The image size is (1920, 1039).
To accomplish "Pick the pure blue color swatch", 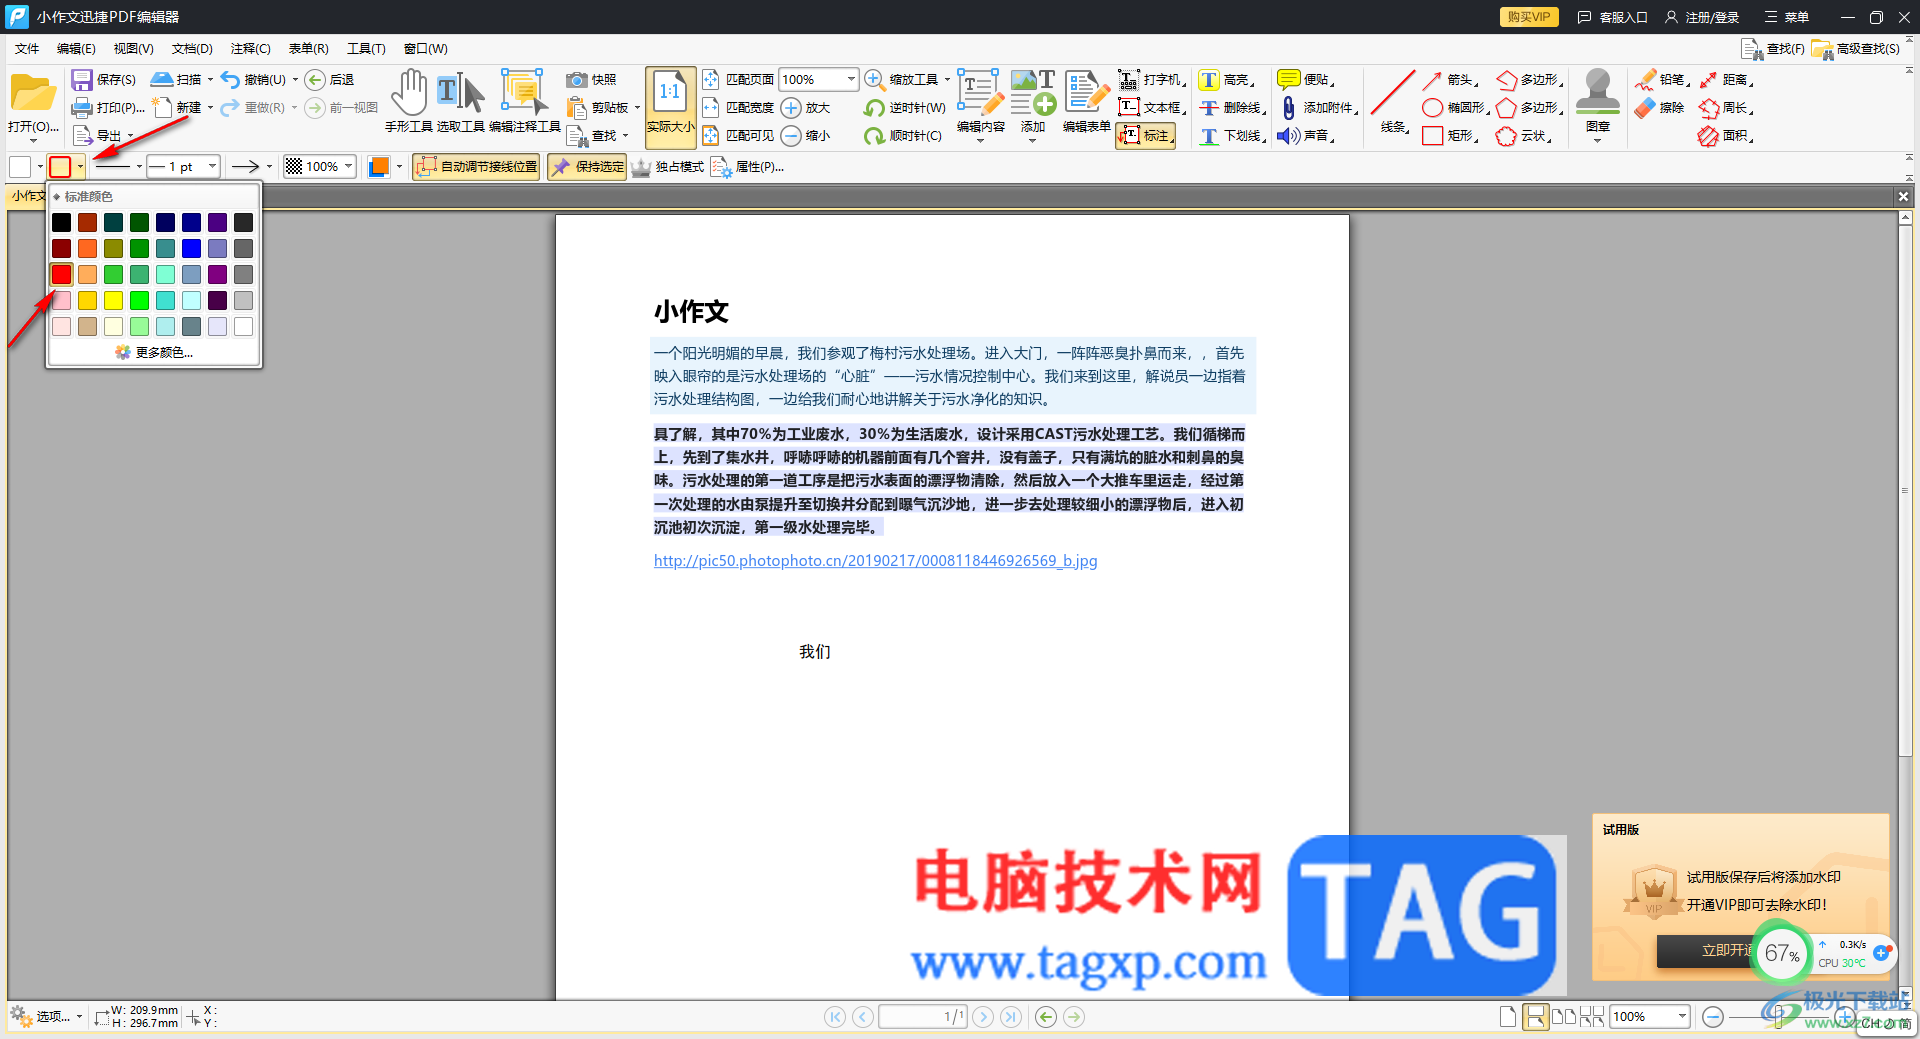I will 192,249.
